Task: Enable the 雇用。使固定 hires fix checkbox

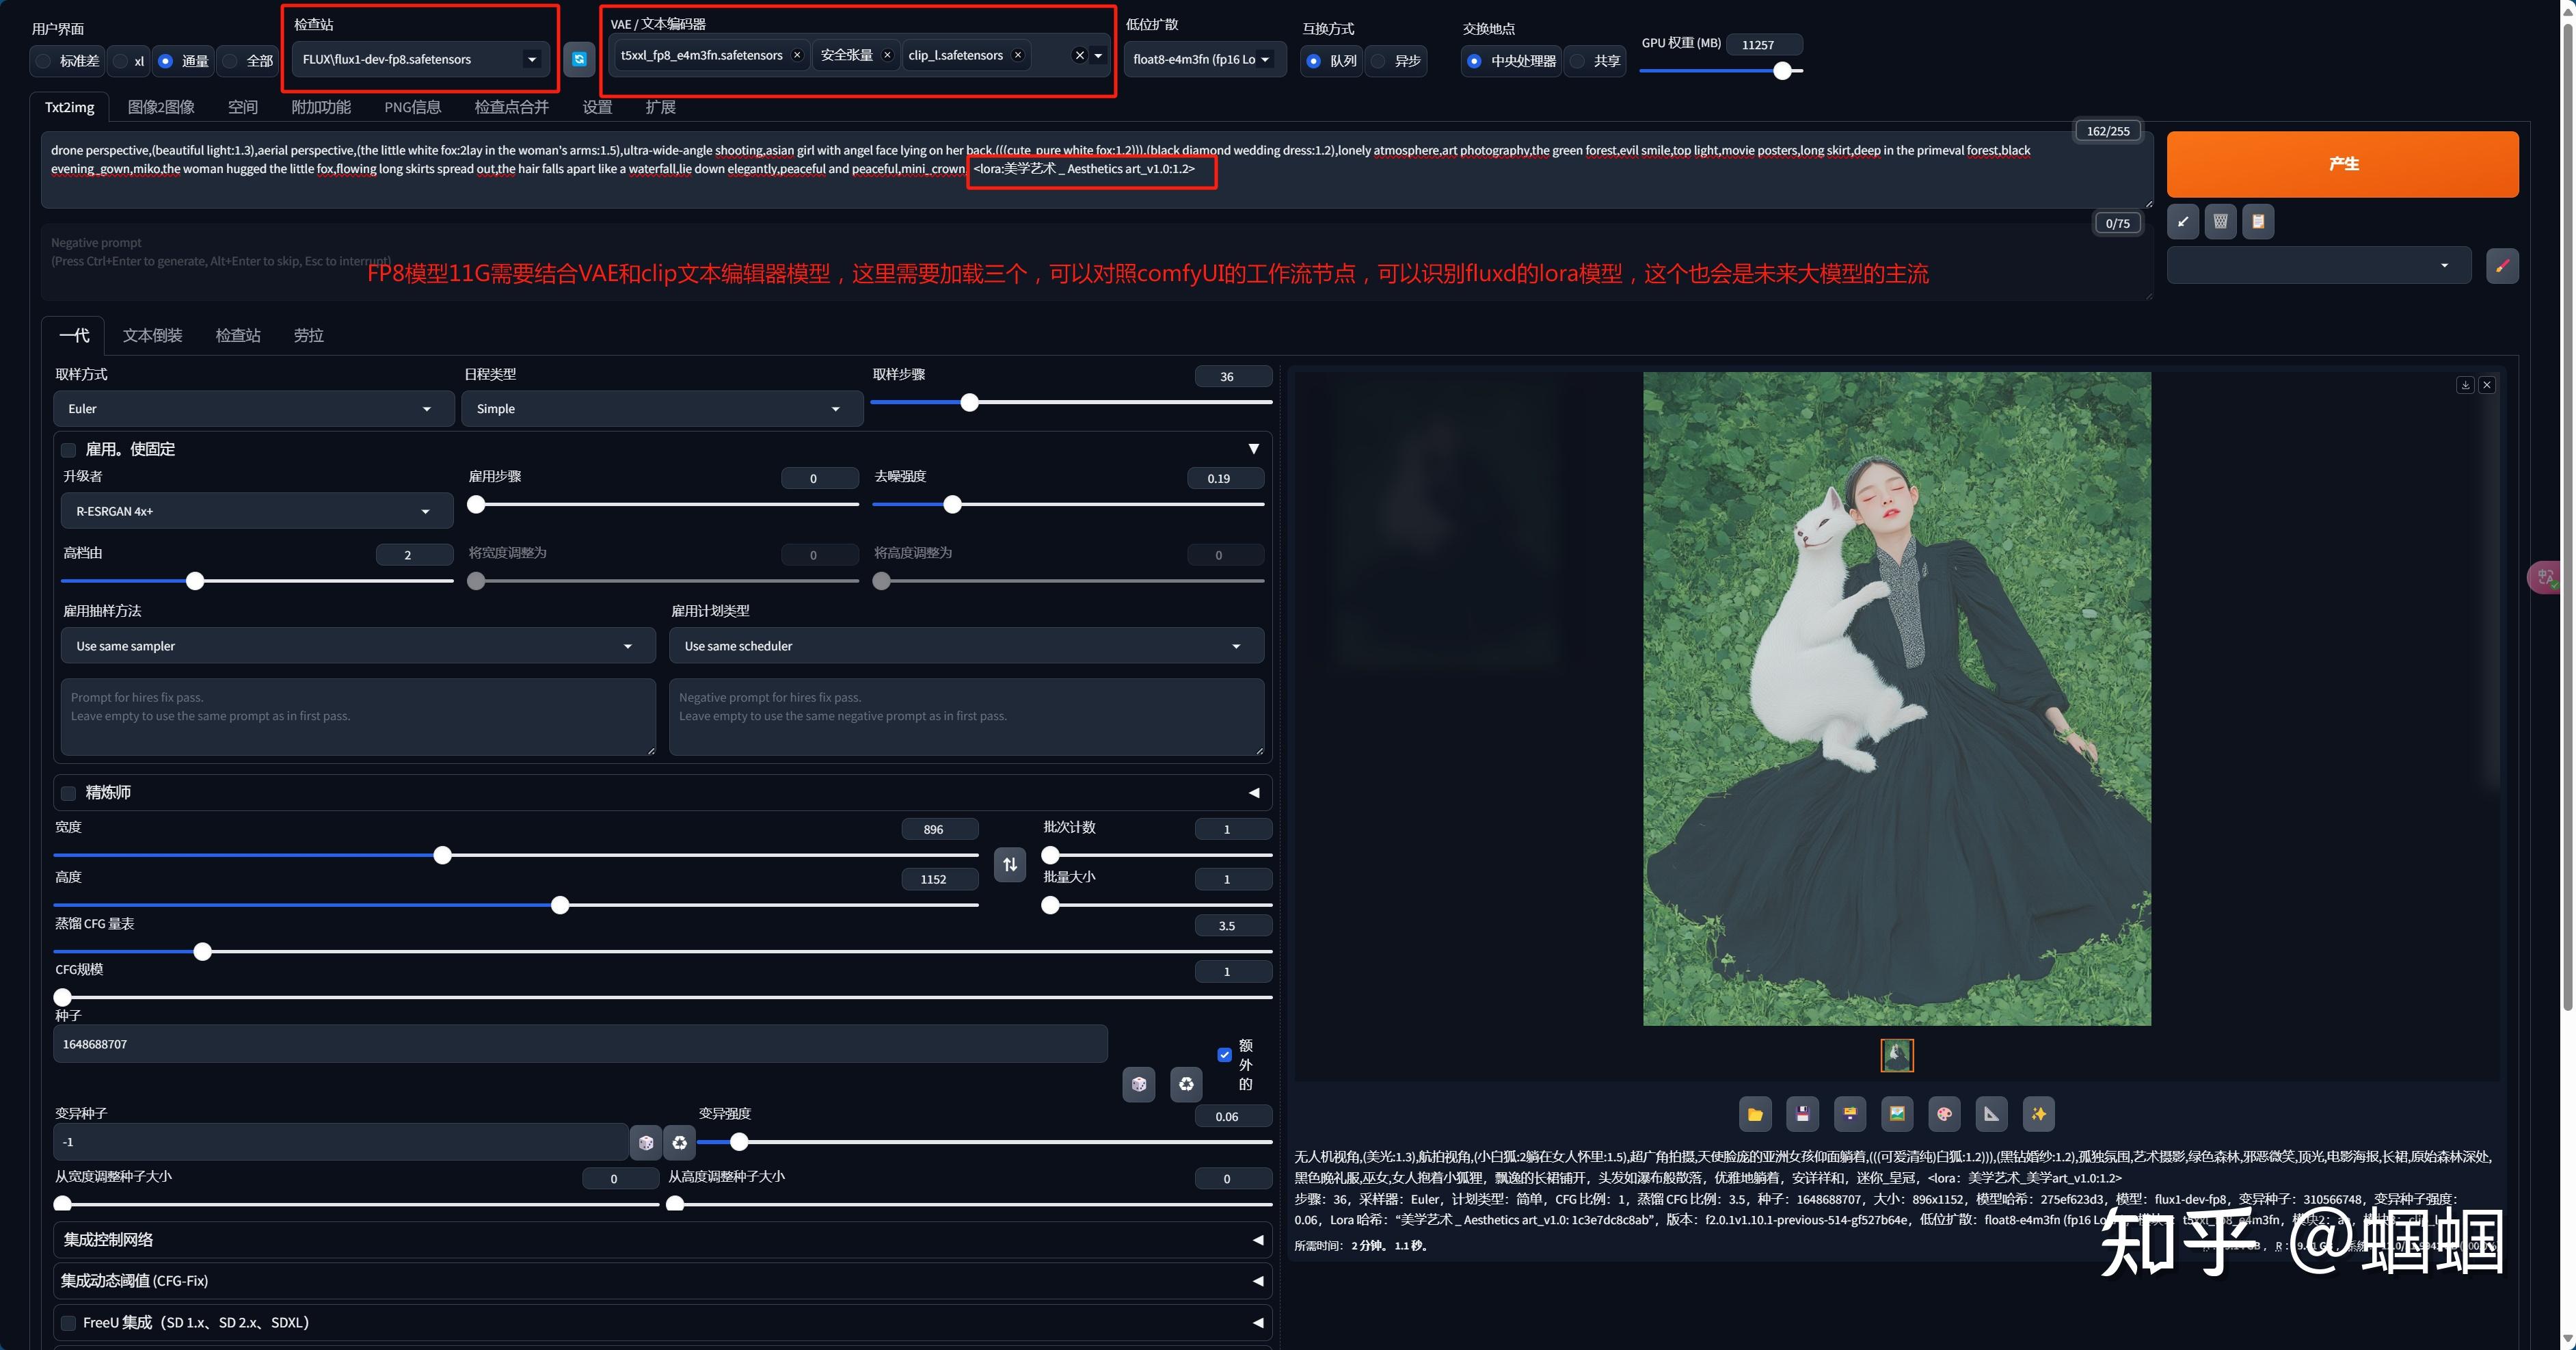Action: [x=68, y=450]
